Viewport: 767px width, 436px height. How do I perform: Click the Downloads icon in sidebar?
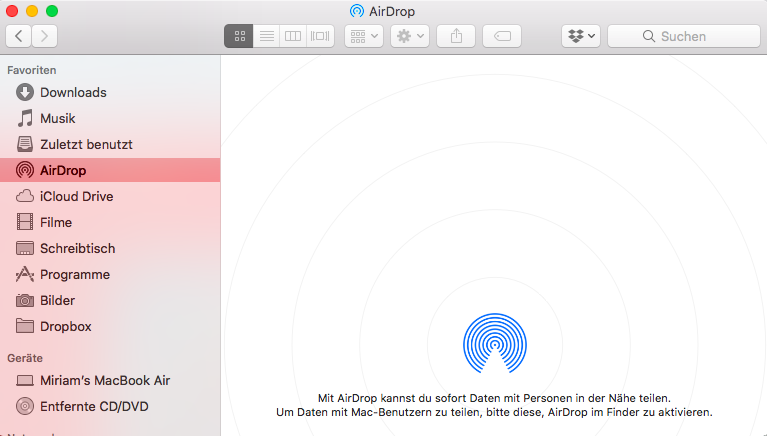point(25,92)
